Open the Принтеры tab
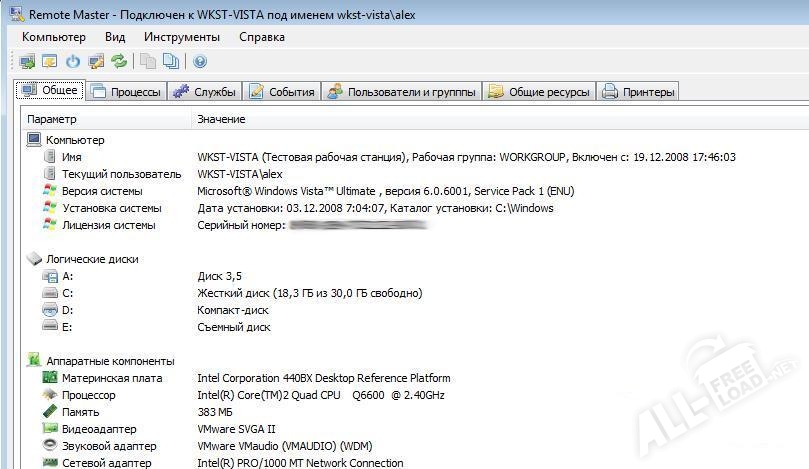The width and height of the screenshot is (809, 469). 639,92
